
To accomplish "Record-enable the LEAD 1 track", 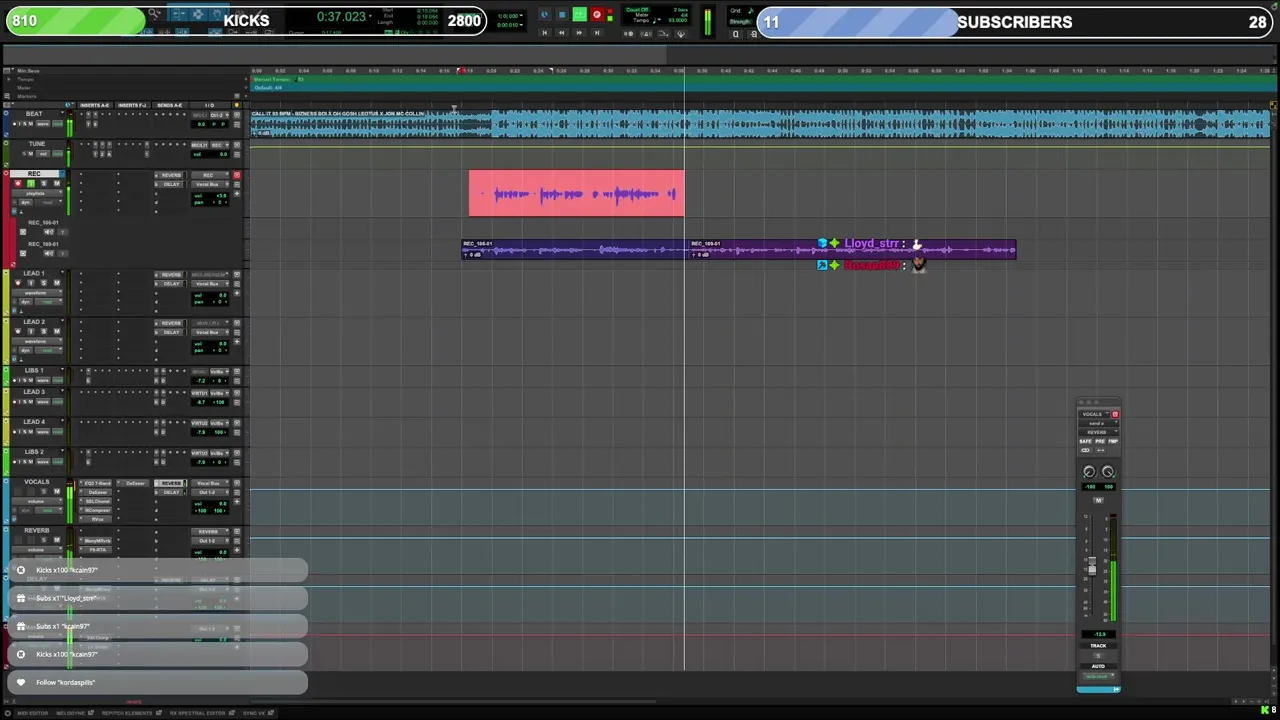I will point(18,283).
